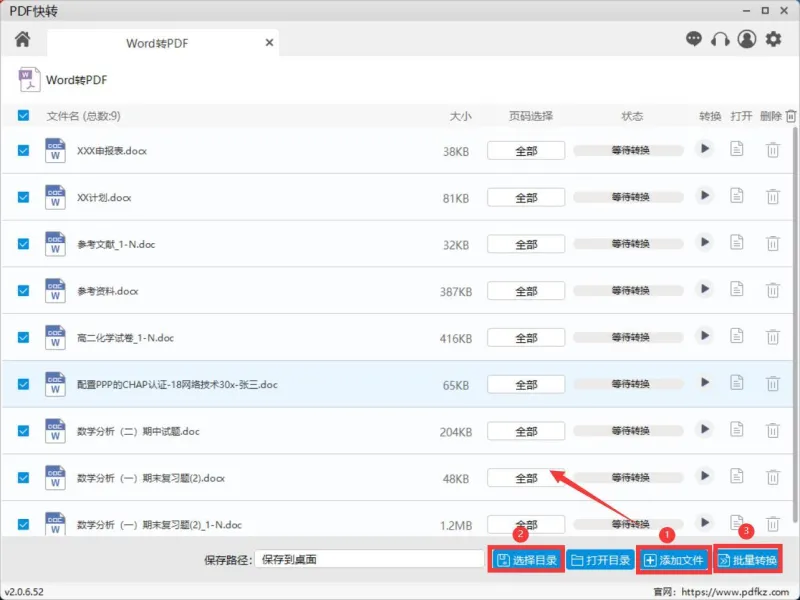Convert 数学分析（二）期中试题.doc via the play icon
Image resolution: width=800 pixels, height=600 pixels.
coord(705,430)
